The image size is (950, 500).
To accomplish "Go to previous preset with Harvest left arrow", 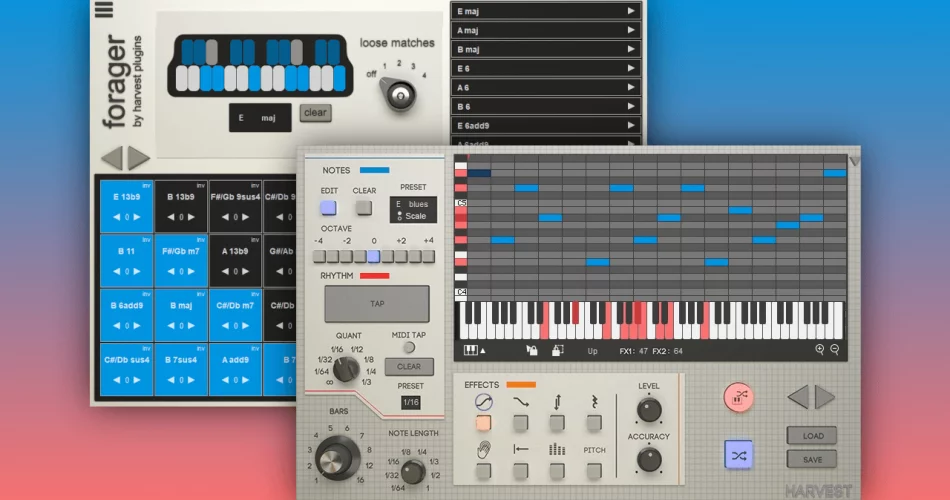I will click(799, 398).
